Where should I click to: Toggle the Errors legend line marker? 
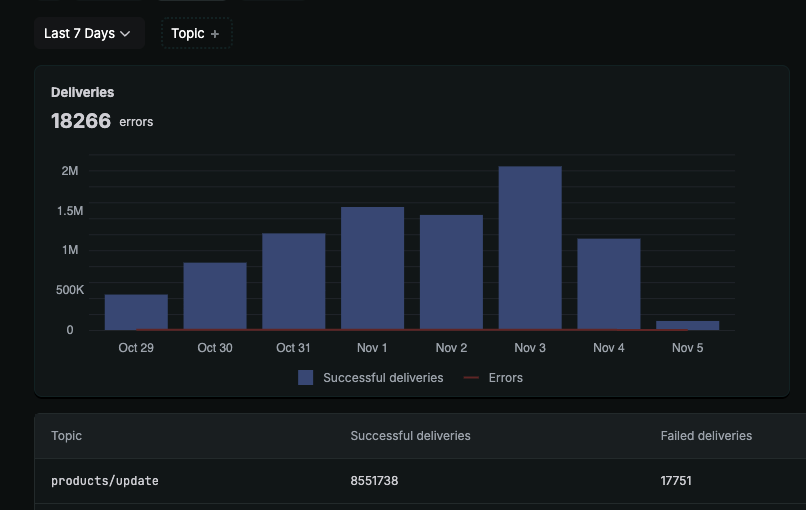pos(471,378)
